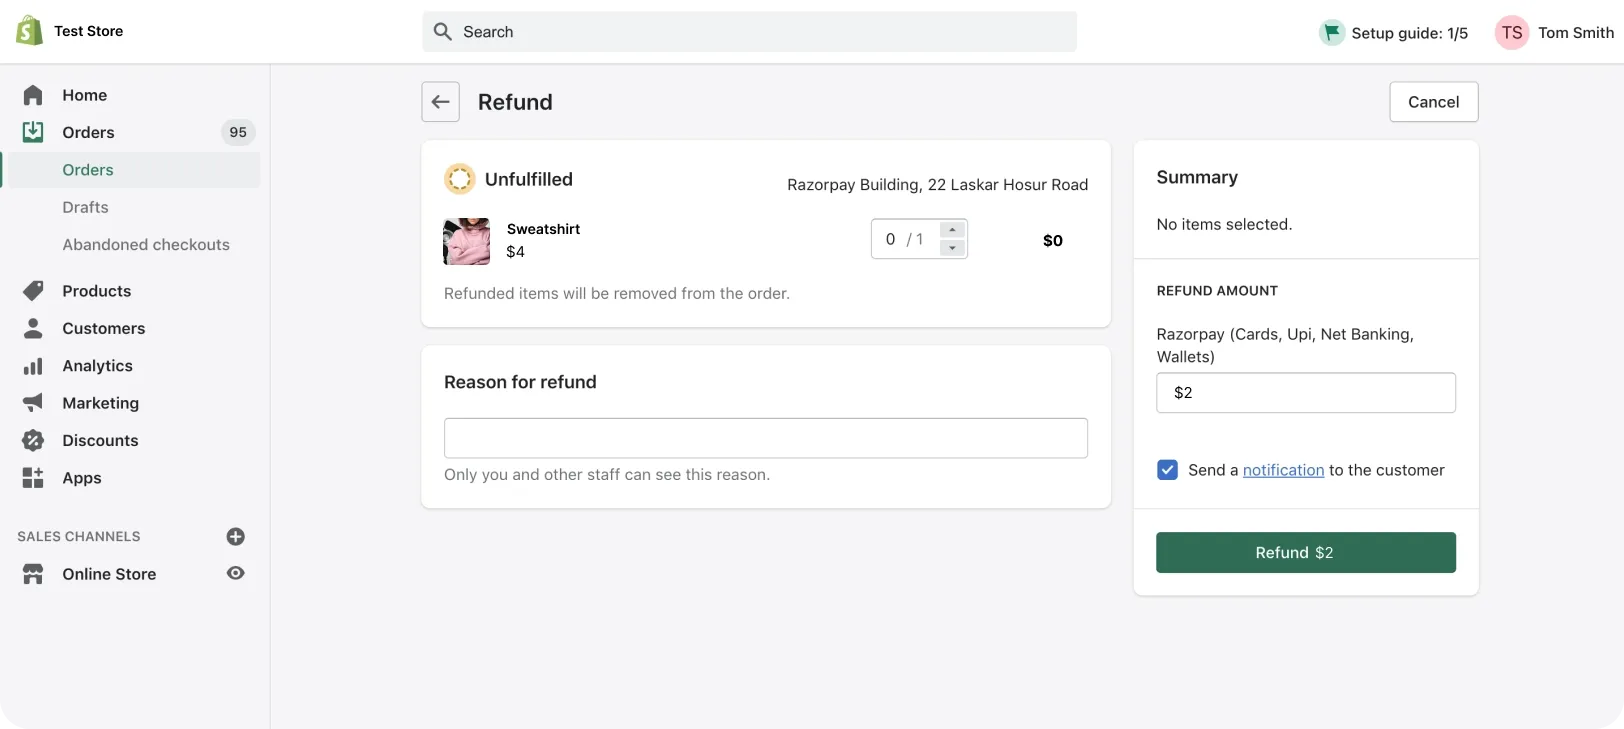This screenshot has height=729, width=1624.
Task: Increase Sweatshirt refund quantity with up arrow
Action: 953,230
